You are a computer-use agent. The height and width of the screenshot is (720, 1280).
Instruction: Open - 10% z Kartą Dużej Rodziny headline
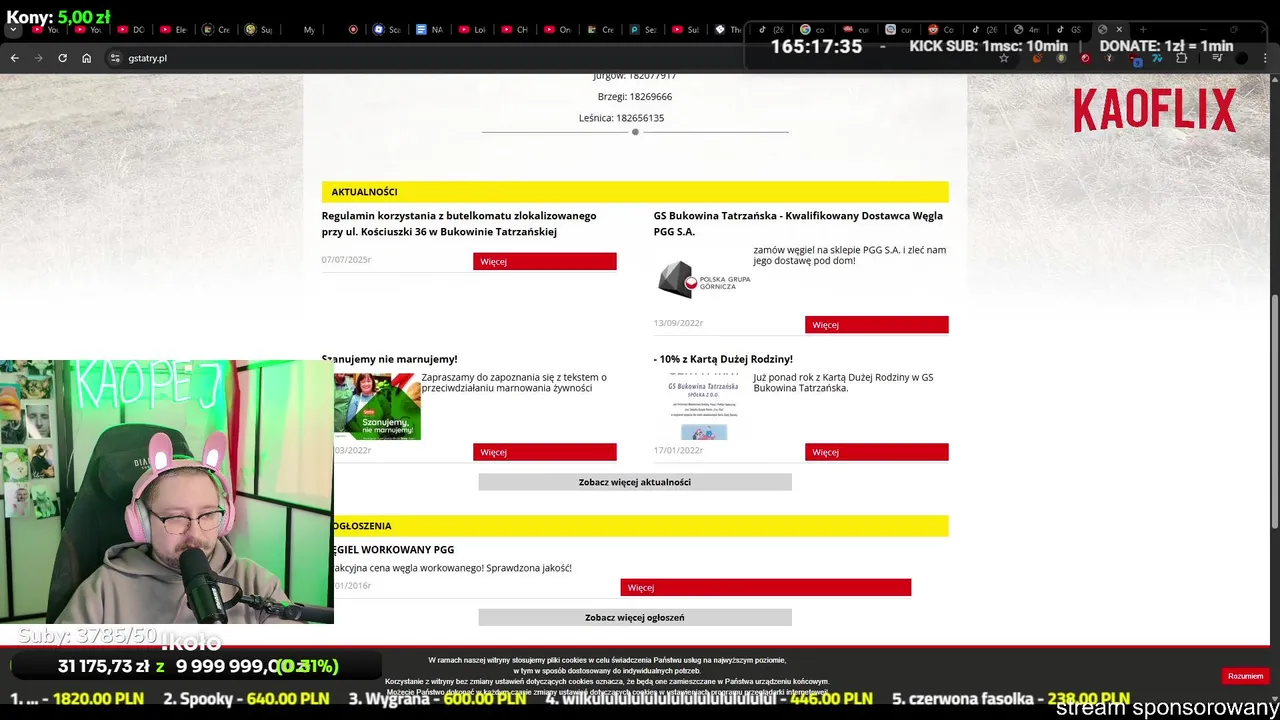coord(723,359)
